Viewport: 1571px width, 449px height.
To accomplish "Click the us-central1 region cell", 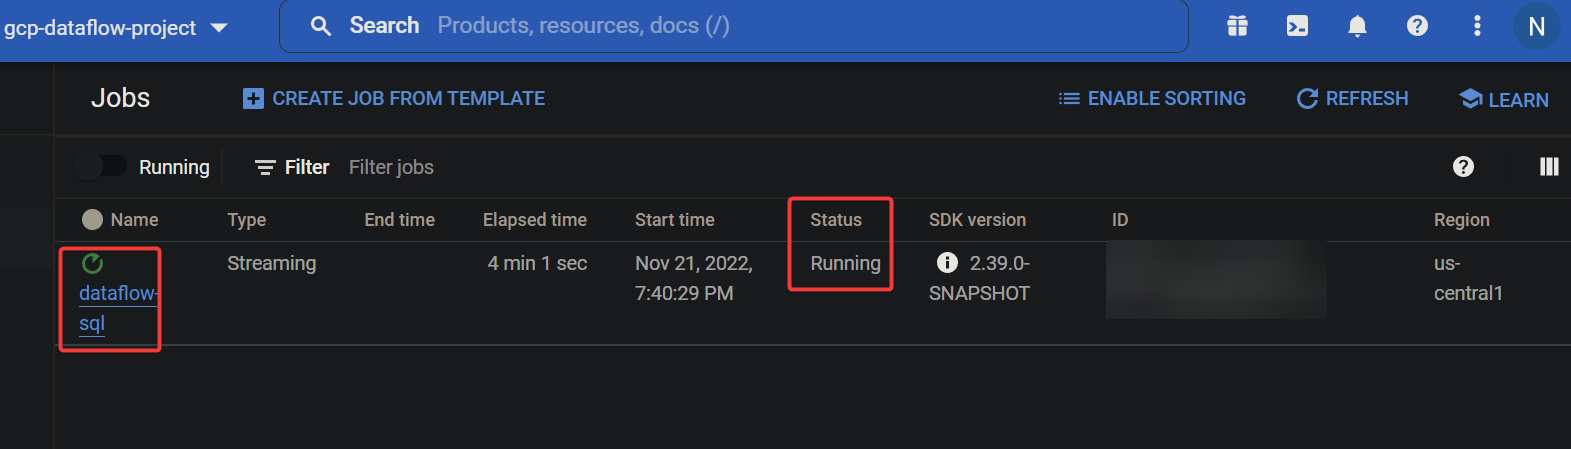I will point(1468,278).
